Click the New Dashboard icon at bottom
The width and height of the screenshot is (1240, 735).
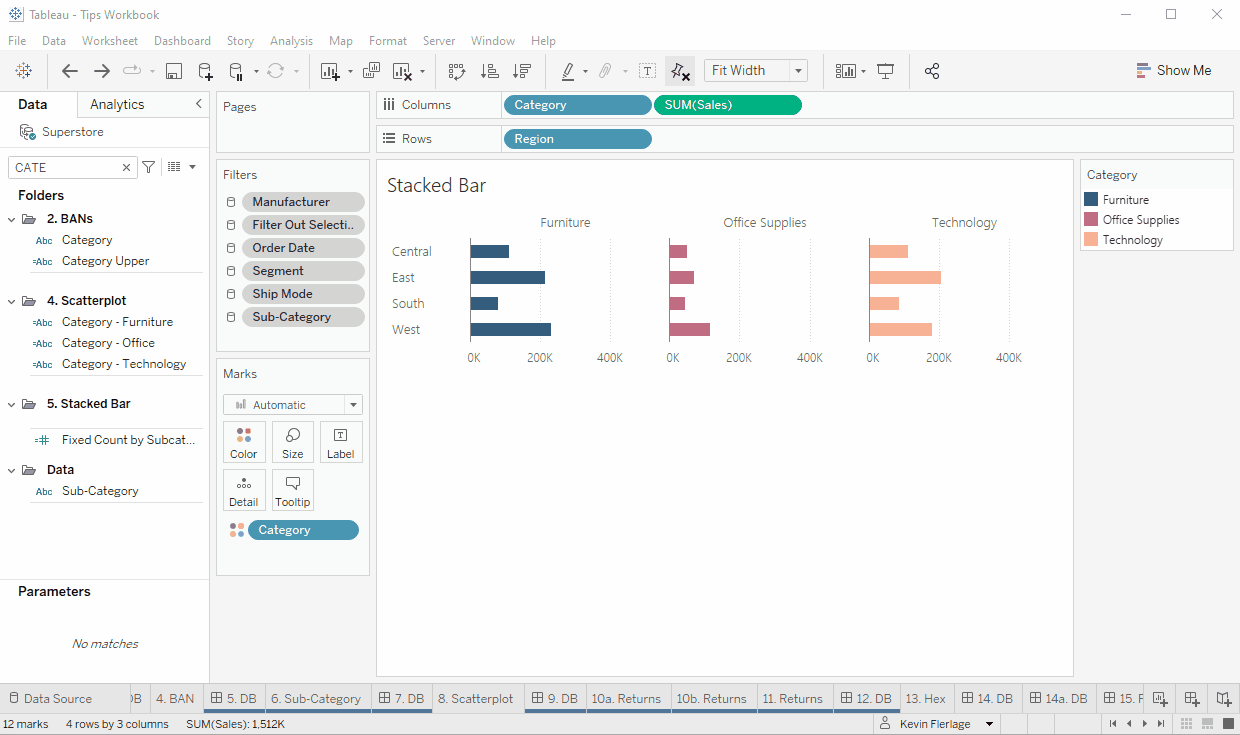click(1191, 698)
